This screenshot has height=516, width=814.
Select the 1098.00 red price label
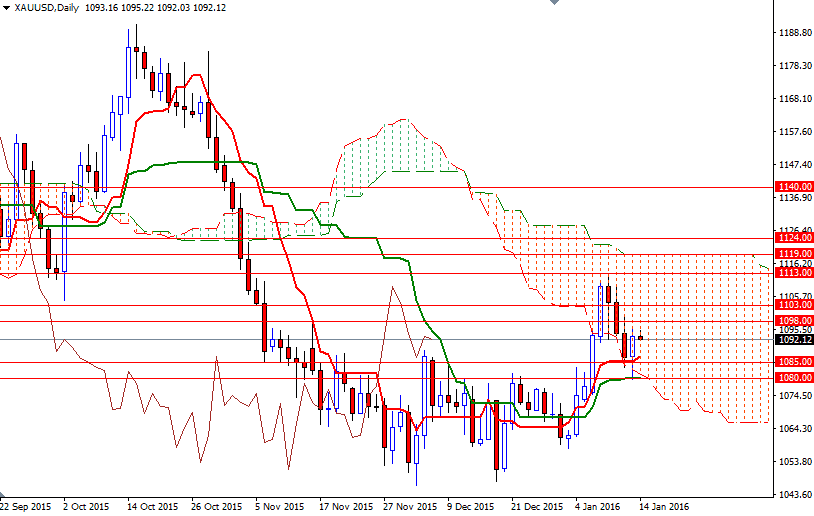794,320
